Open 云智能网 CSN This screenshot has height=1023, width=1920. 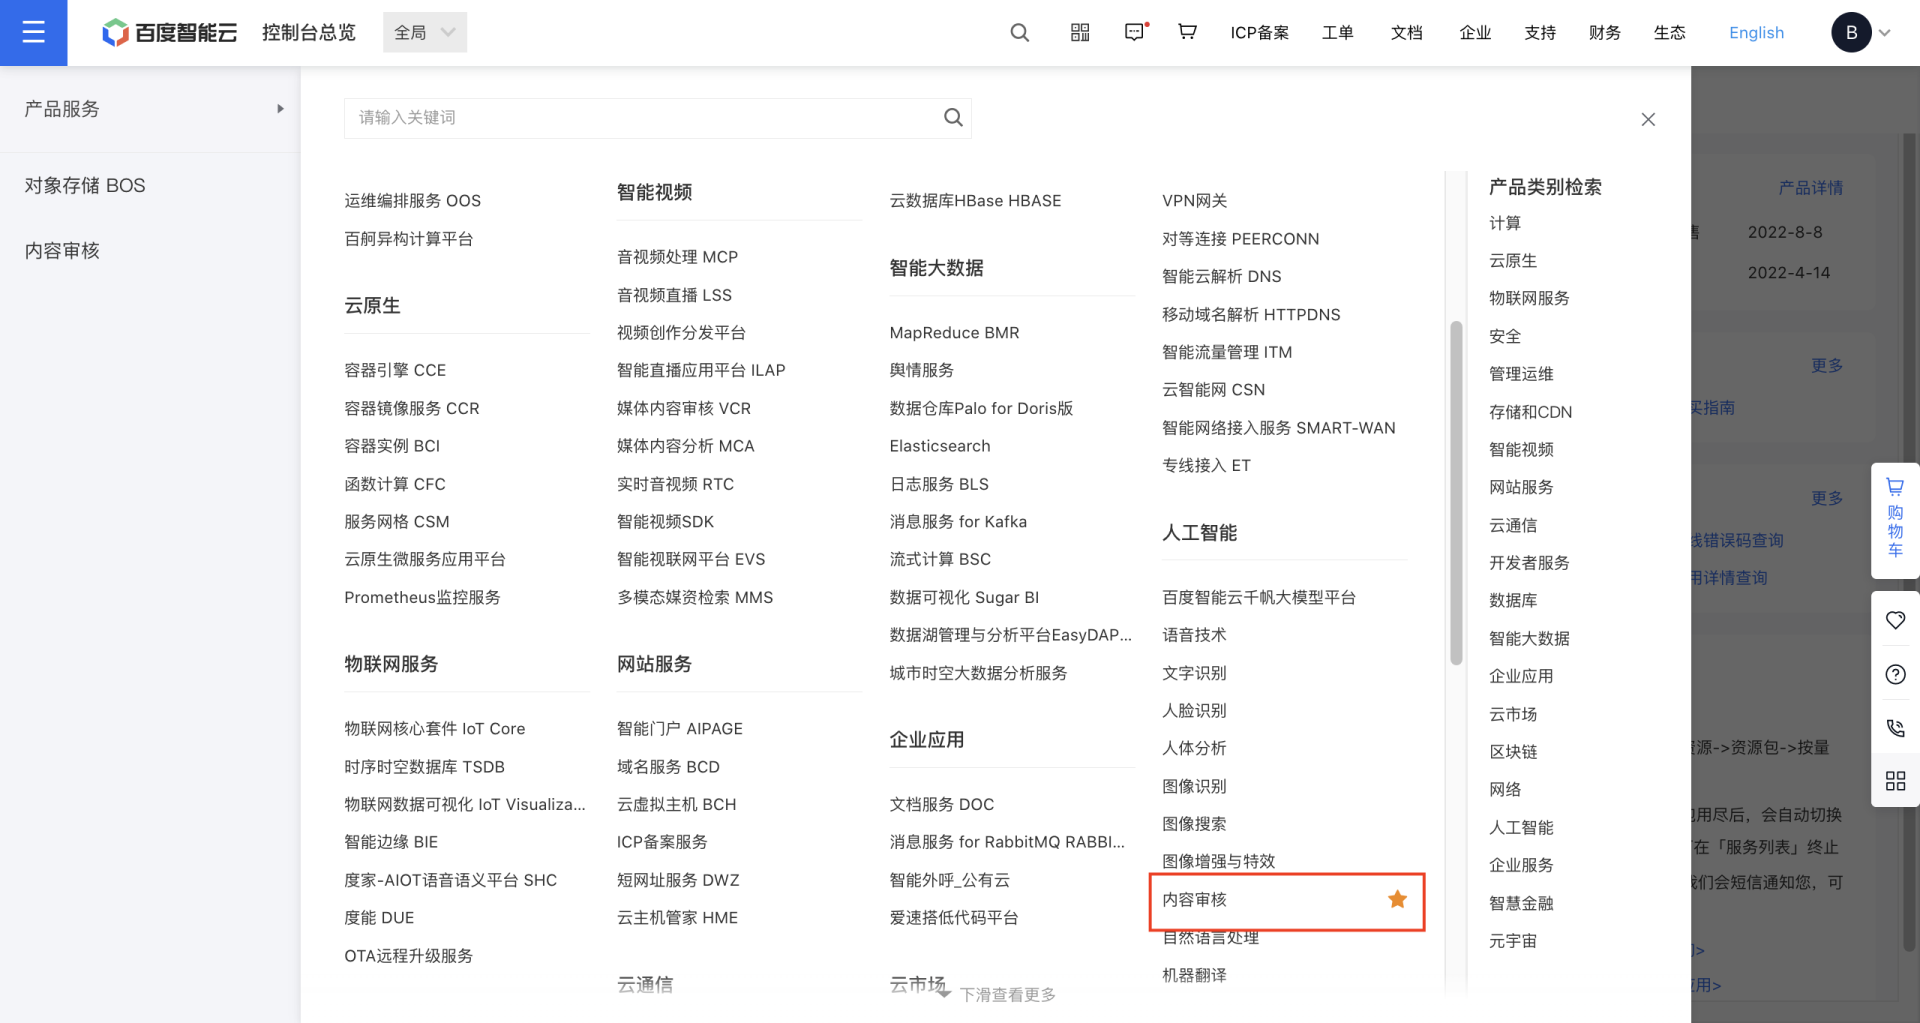click(x=1213, y=390)
